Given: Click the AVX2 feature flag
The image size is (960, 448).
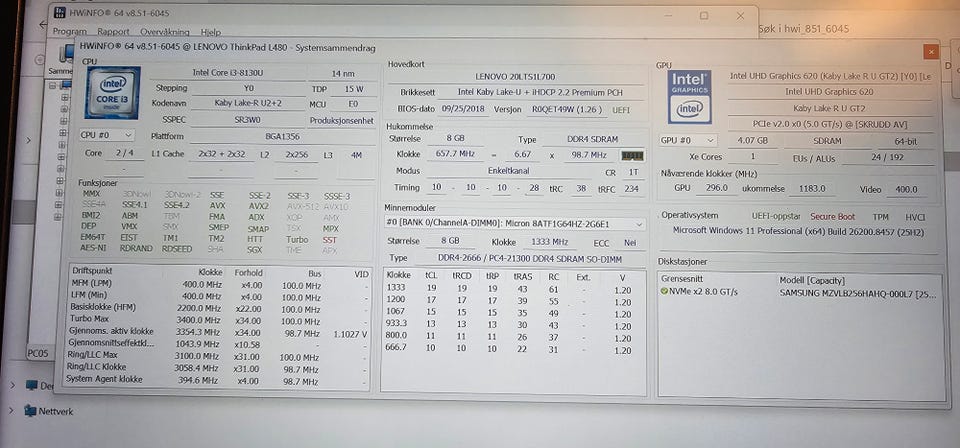Looking at the screenshot, I should (259, 206).
